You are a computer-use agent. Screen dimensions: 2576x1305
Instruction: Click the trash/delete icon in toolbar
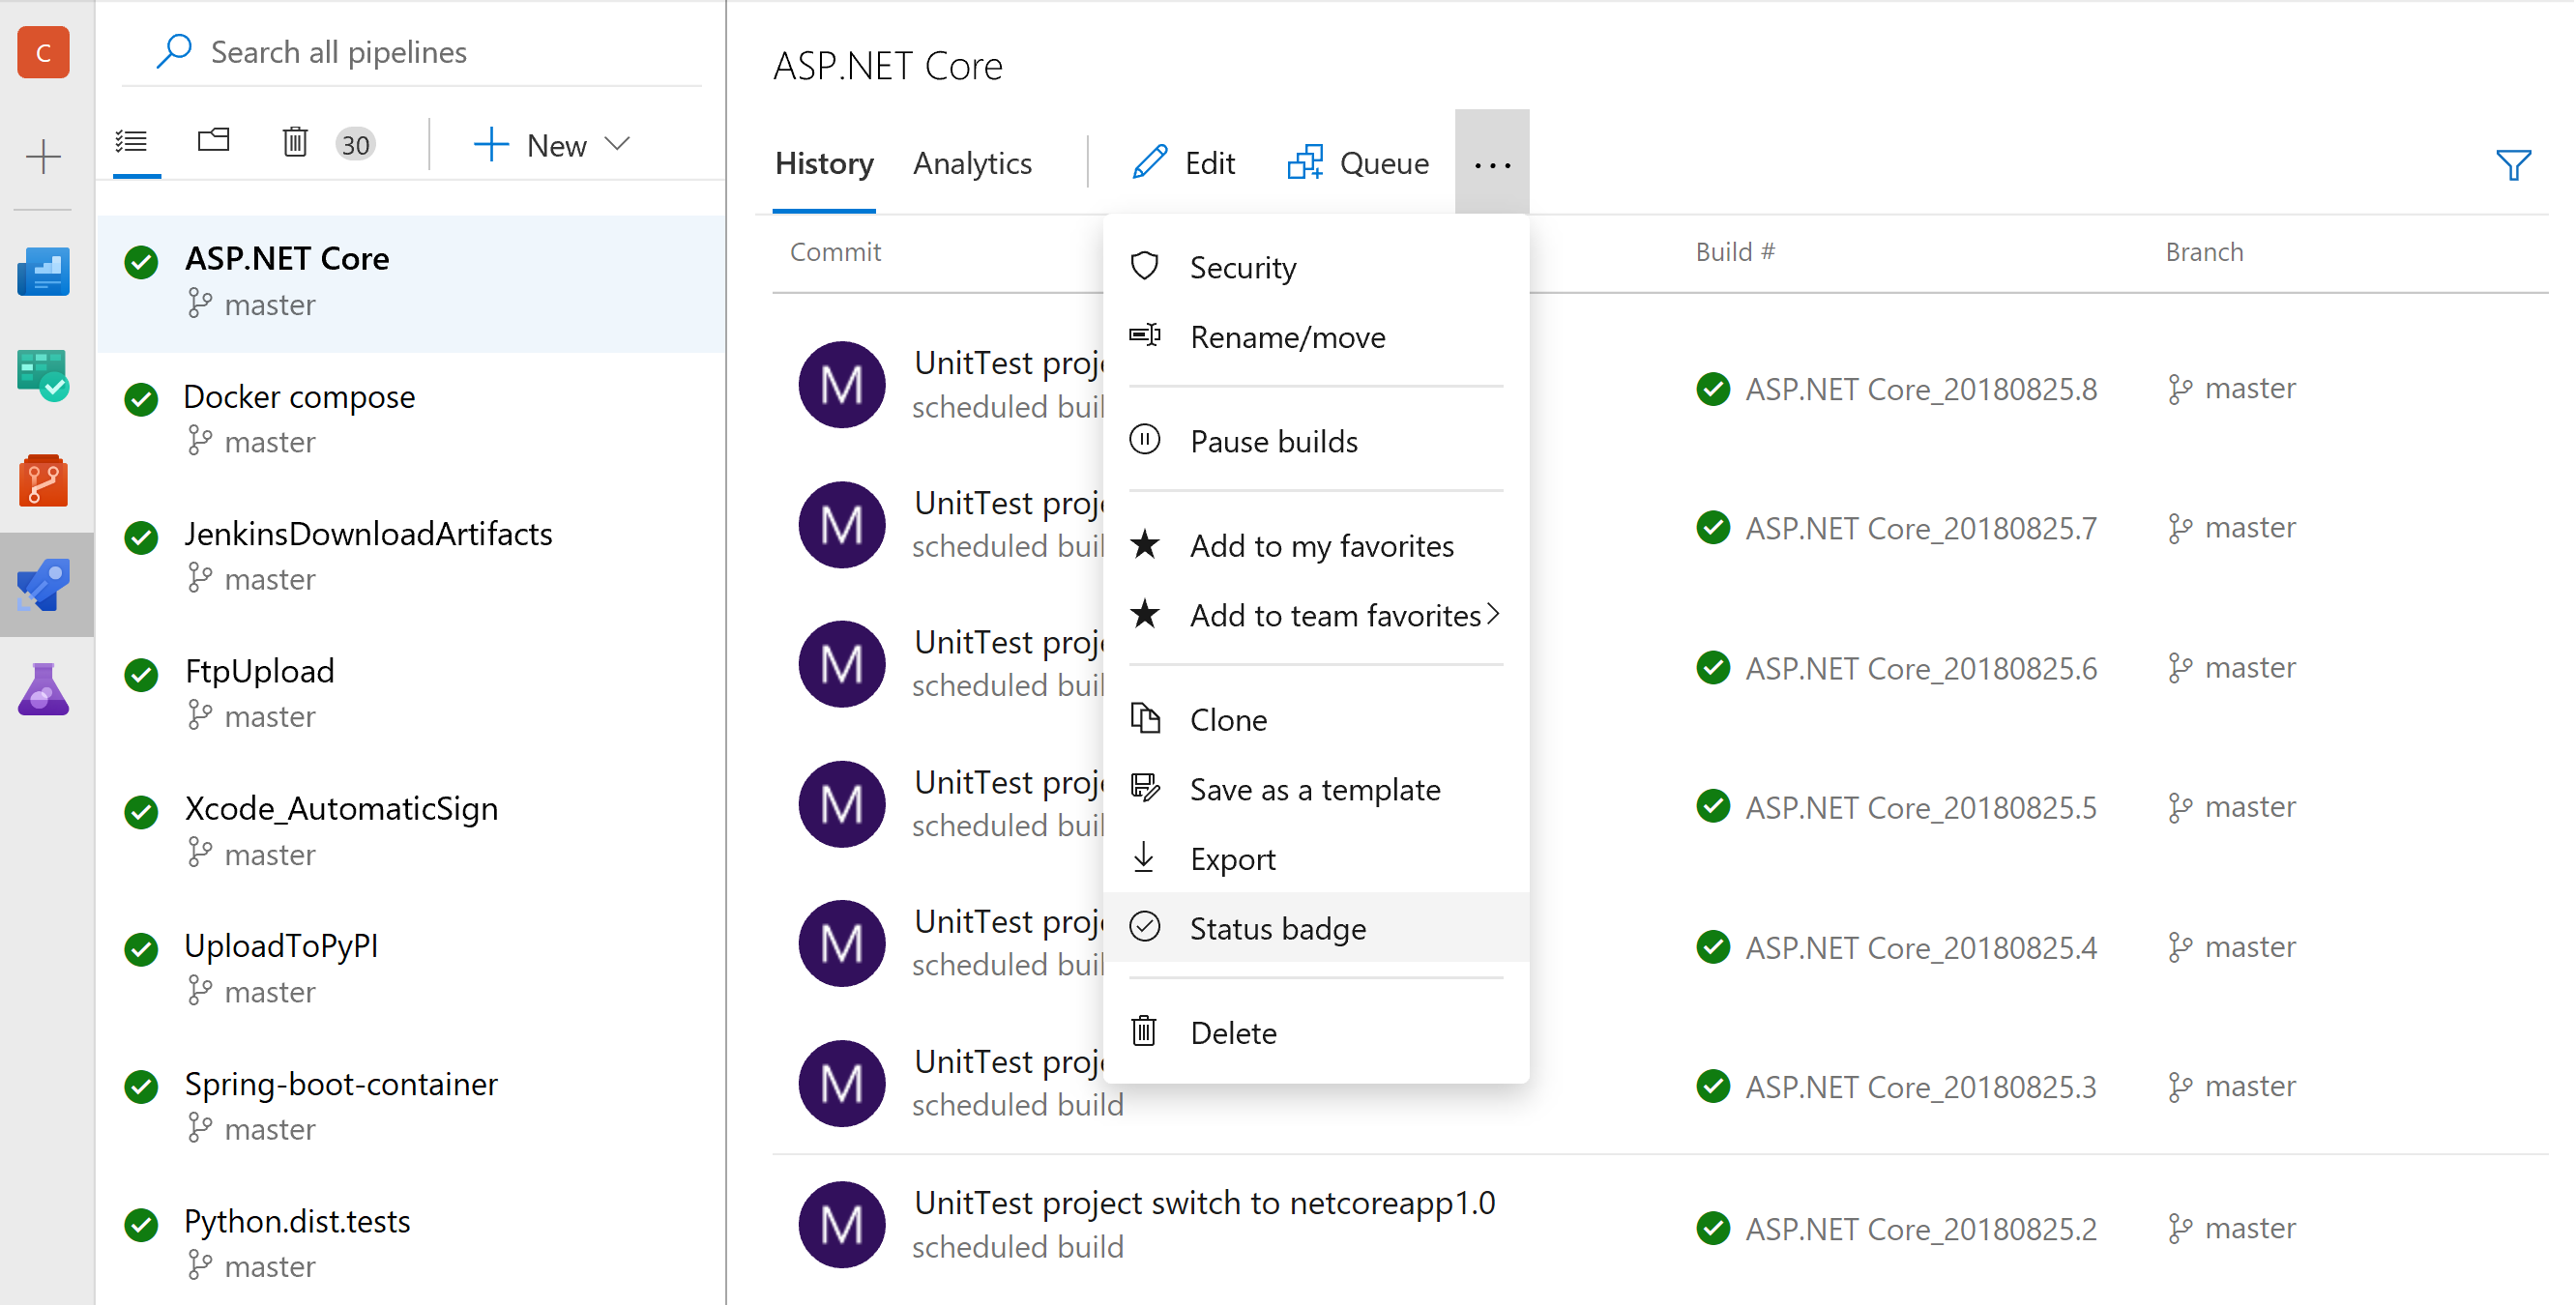(x=296, y=143)
